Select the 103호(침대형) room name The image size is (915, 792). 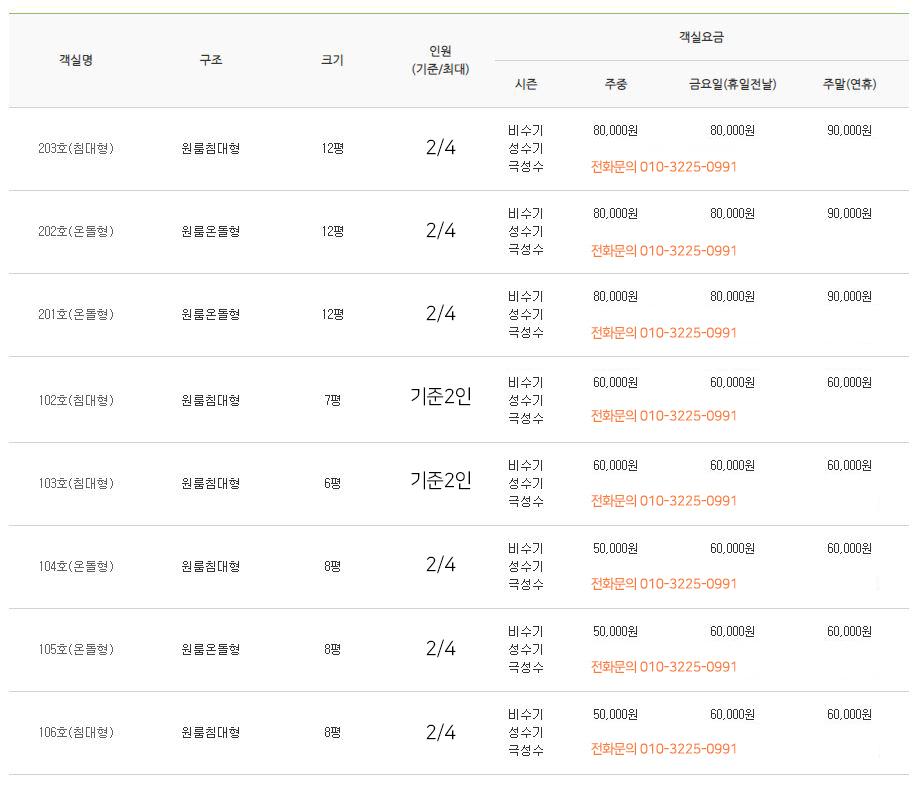76,483
